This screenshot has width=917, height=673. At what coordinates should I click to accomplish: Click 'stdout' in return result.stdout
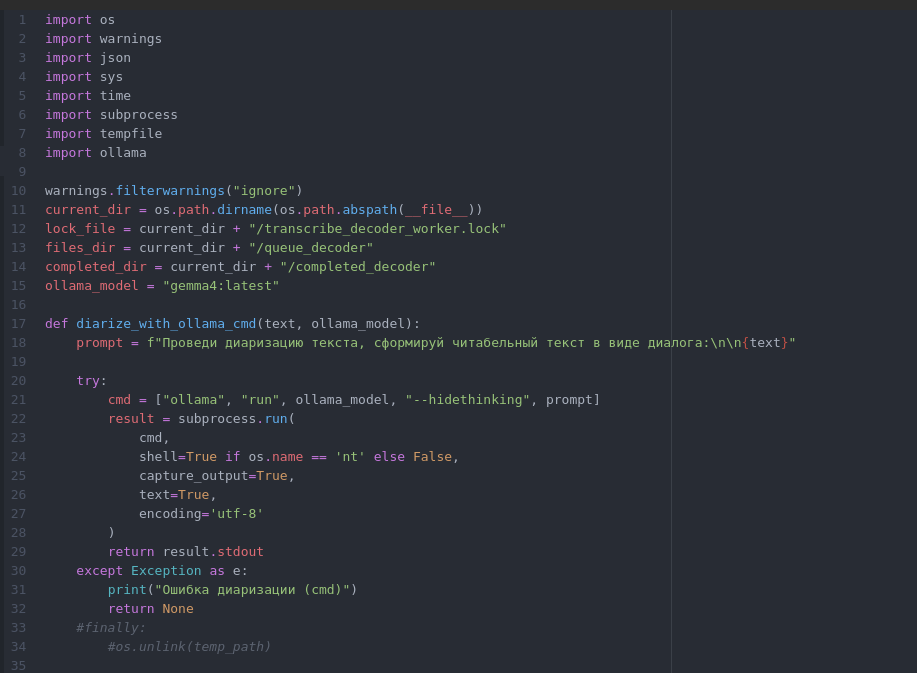click(240, 552)
